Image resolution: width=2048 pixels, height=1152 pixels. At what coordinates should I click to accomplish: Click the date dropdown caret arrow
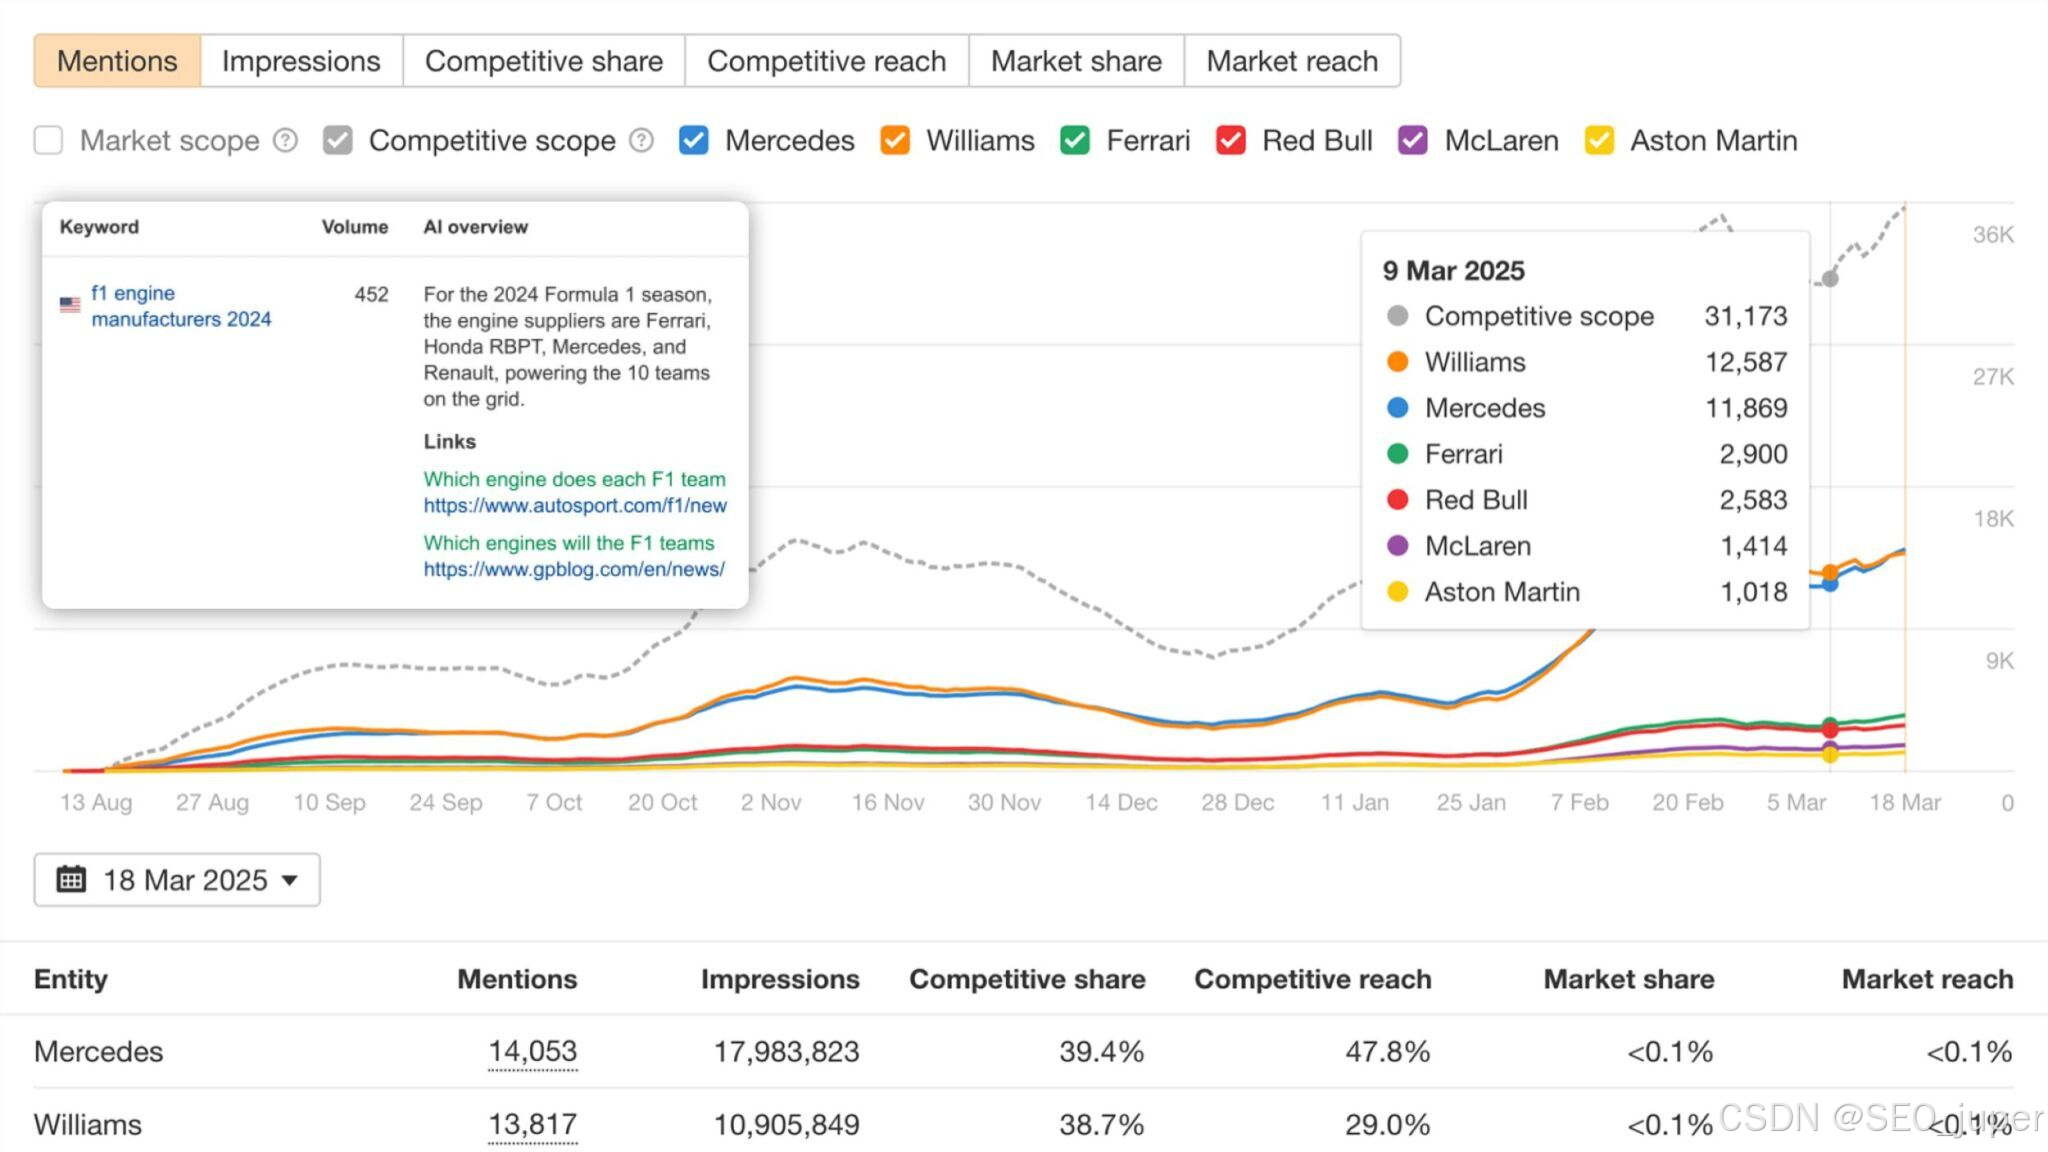[290, 881]
